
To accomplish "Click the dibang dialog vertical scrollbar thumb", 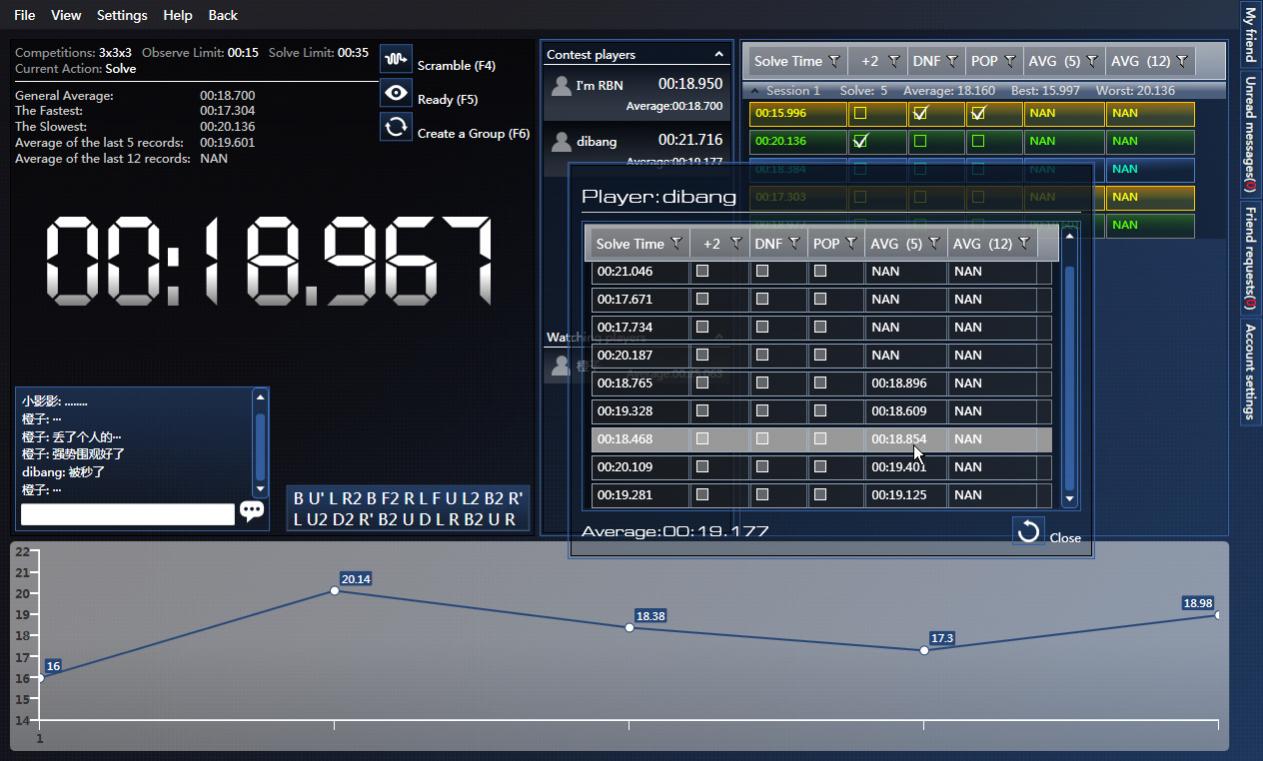I will click(x=1069, y=377).
